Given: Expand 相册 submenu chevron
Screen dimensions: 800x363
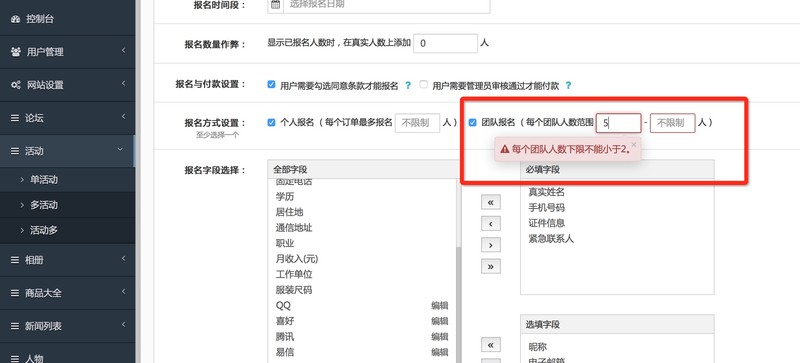Looking at the screenshot, I should tap(123, 259).
